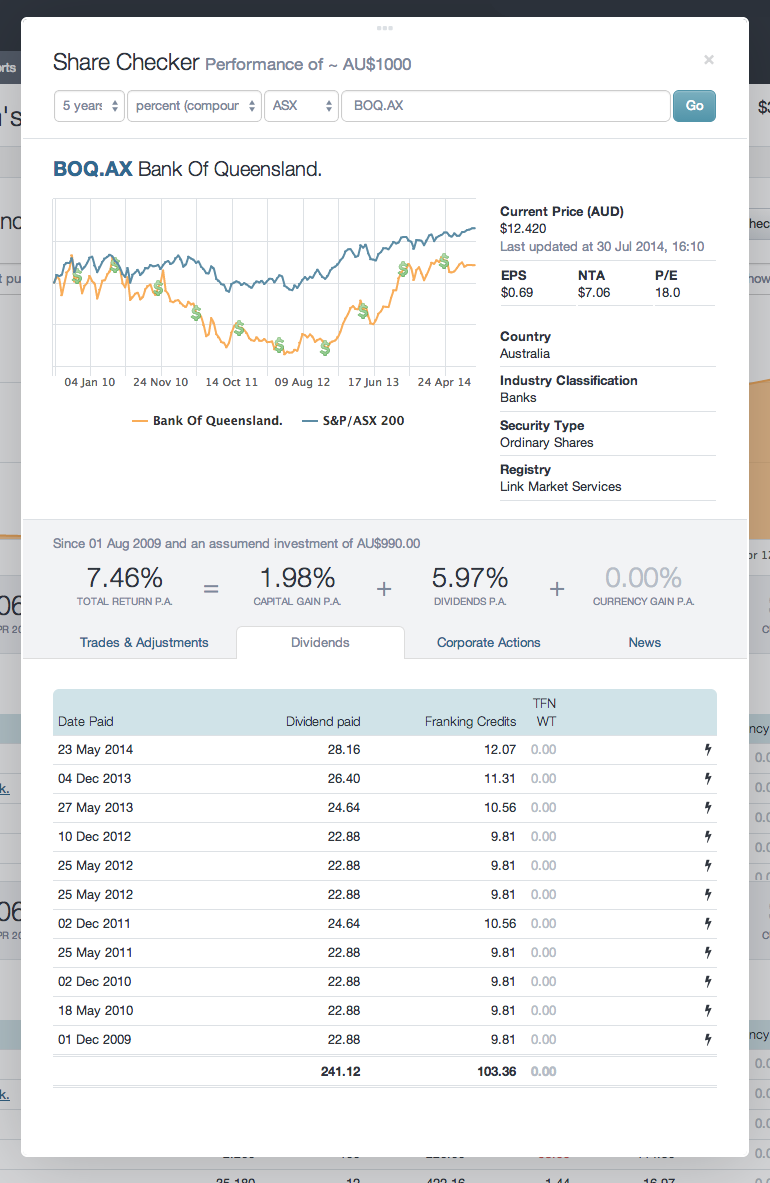Click the lightning icon for 23 May 2014 dividend
Image resolution: width=770 pixels, height=1183 pixels.
708,749
